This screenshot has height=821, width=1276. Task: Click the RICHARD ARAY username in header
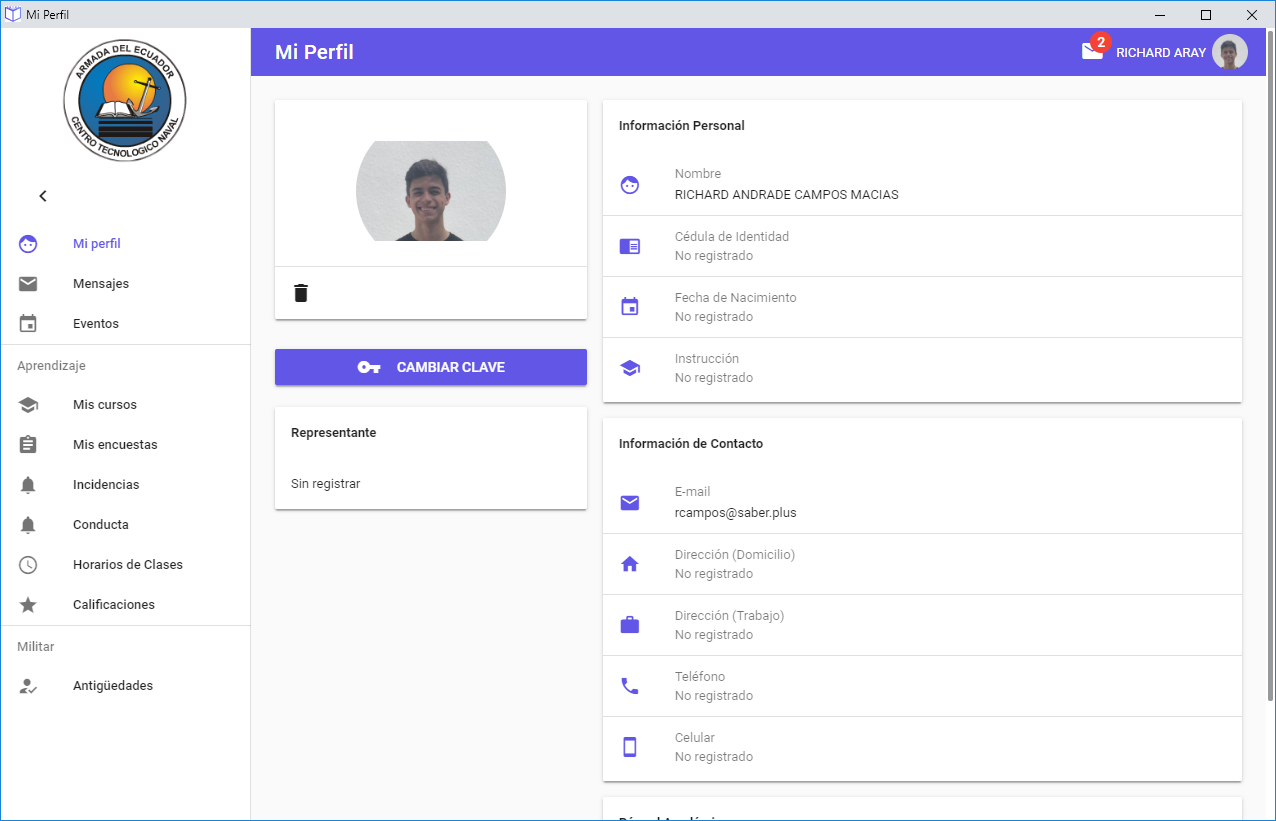coord(1161,53)
